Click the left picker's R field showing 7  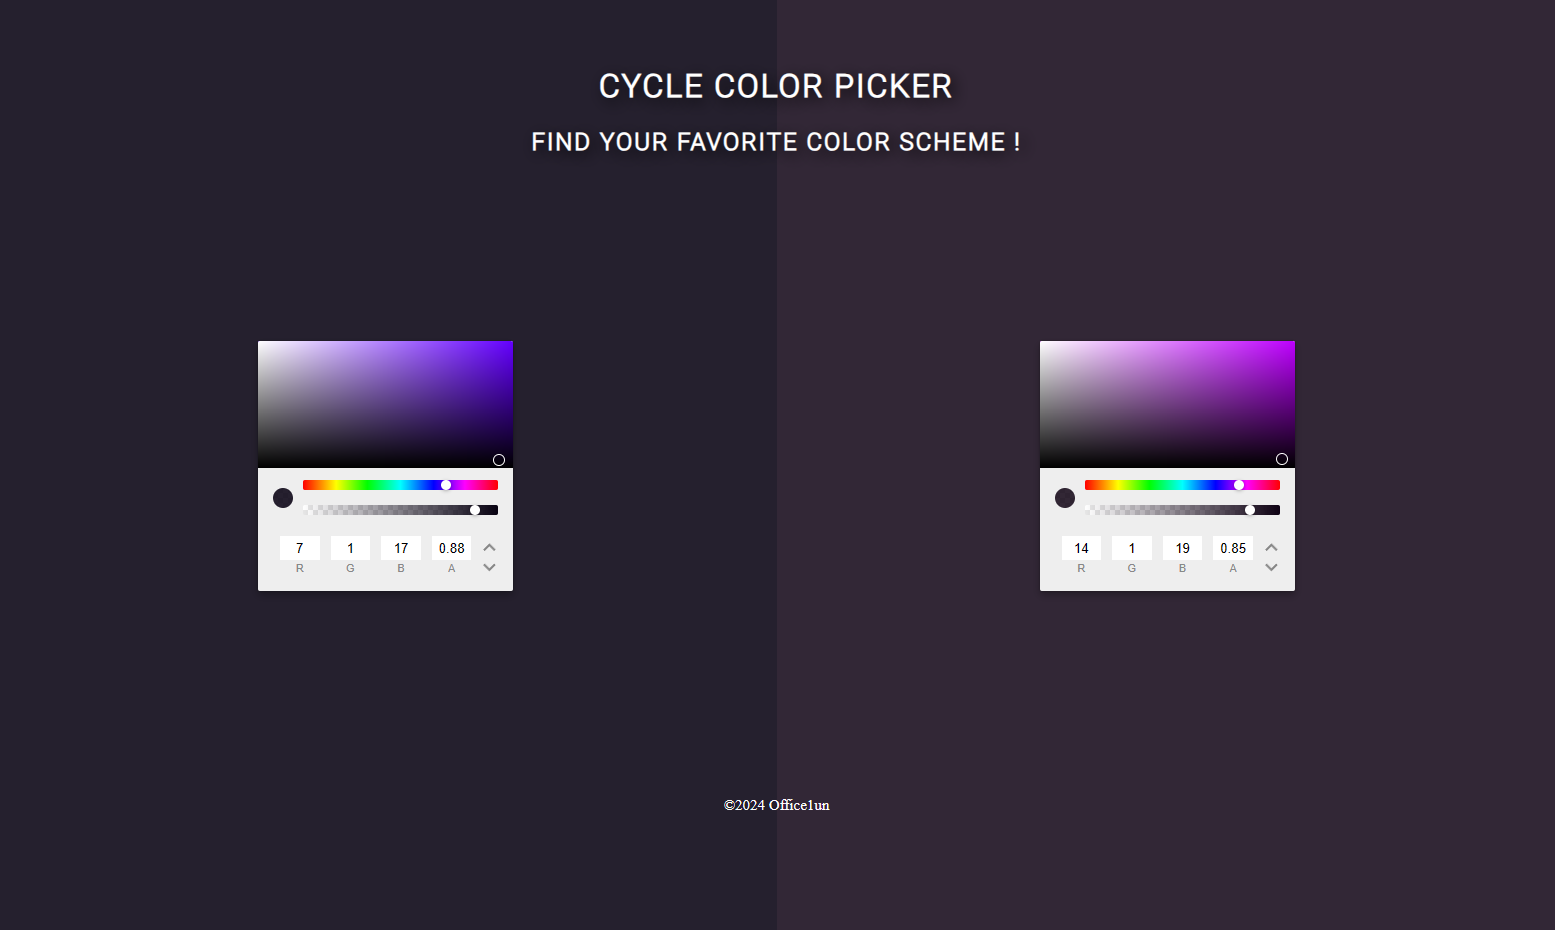point(300,548)
